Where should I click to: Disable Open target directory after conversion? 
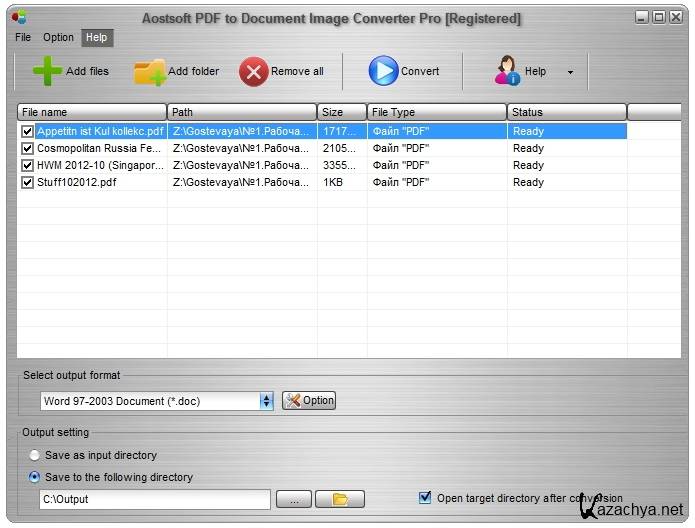[x=426, y=497]
